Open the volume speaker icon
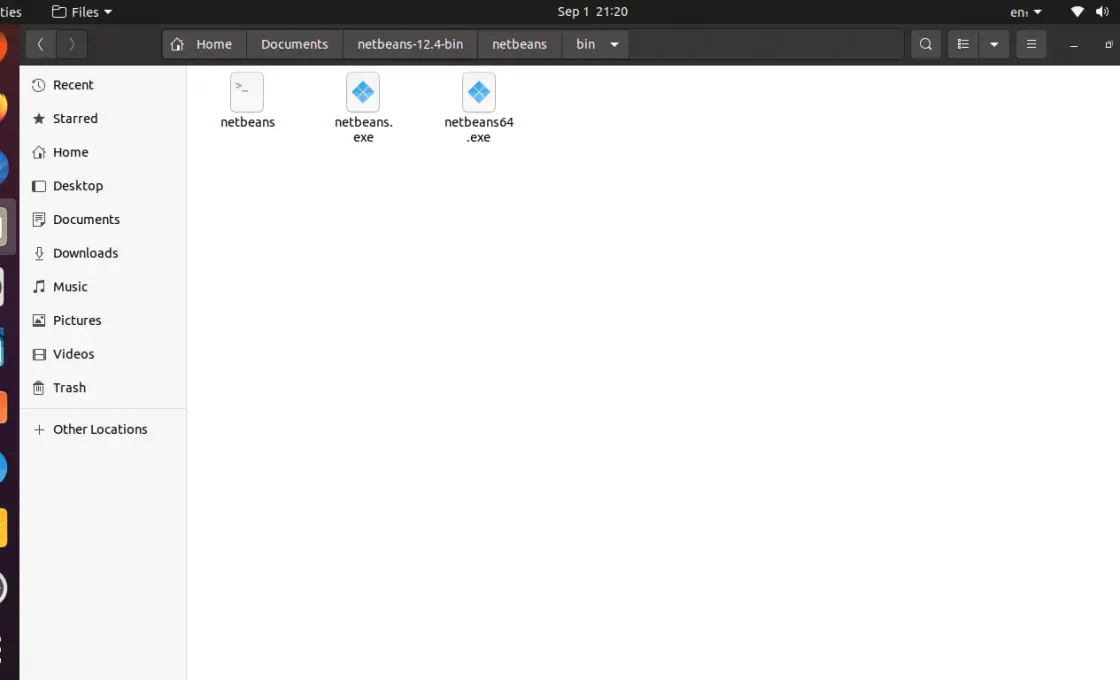1120x680 pixels. click(1102, 11)
